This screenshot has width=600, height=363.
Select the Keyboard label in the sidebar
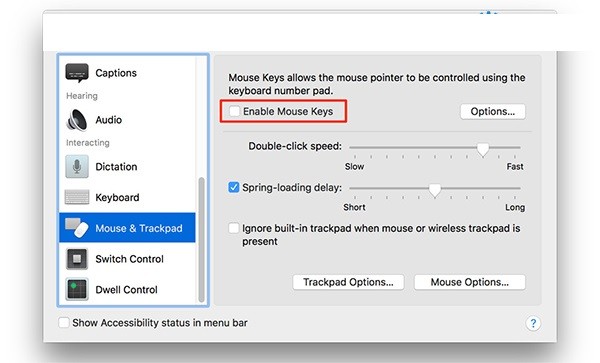pyautogui.click(x=117, y=197)
